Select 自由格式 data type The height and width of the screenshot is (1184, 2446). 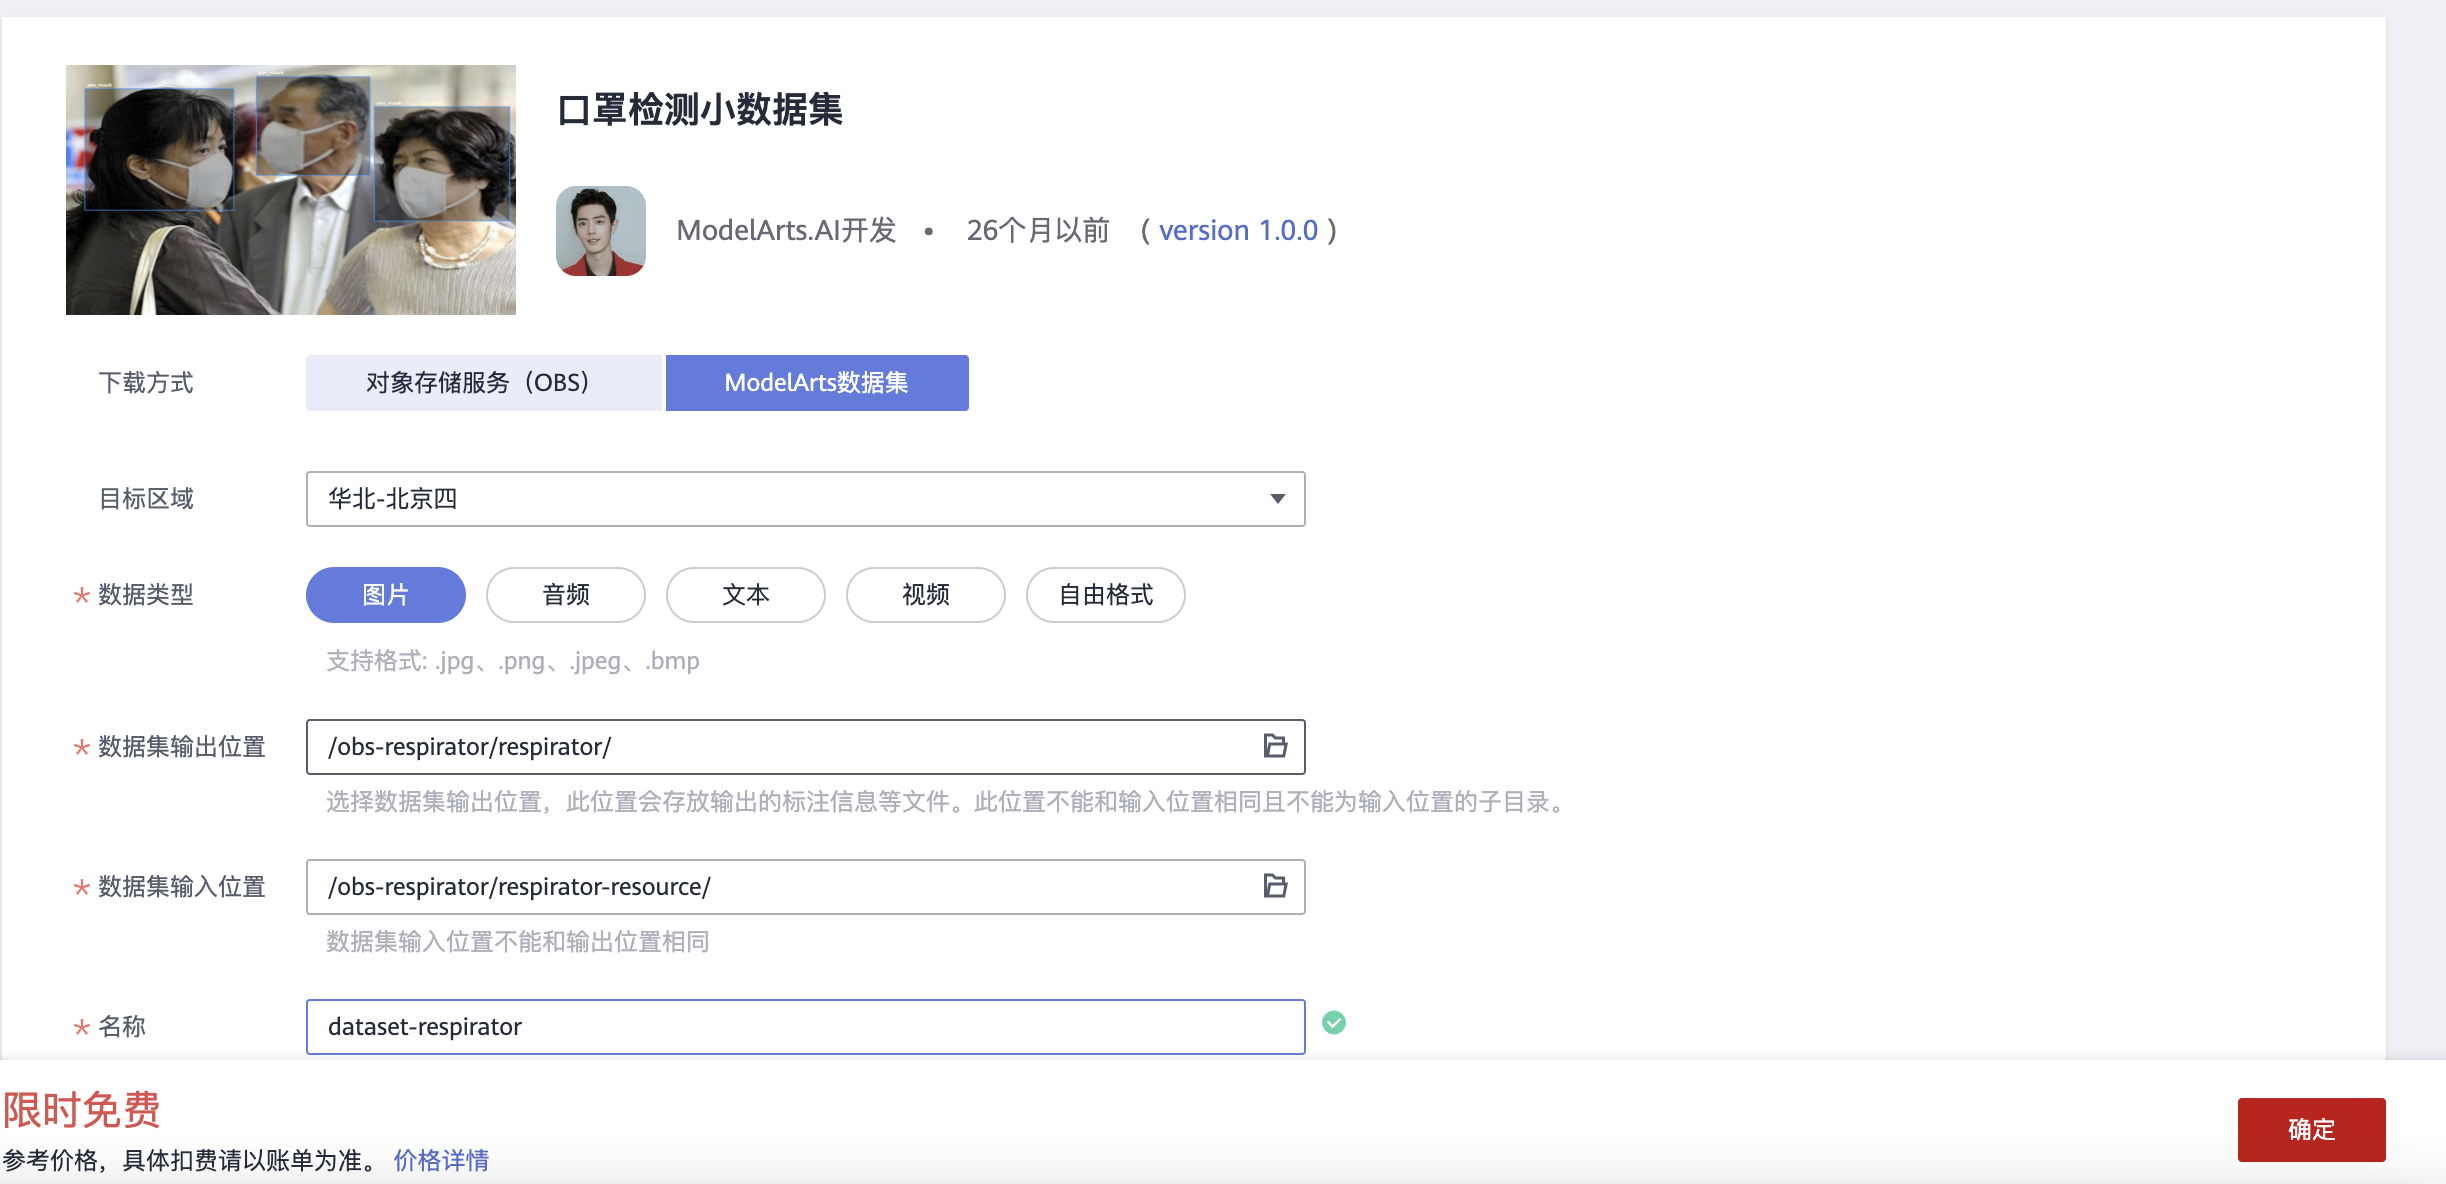tap(1105, 595)
